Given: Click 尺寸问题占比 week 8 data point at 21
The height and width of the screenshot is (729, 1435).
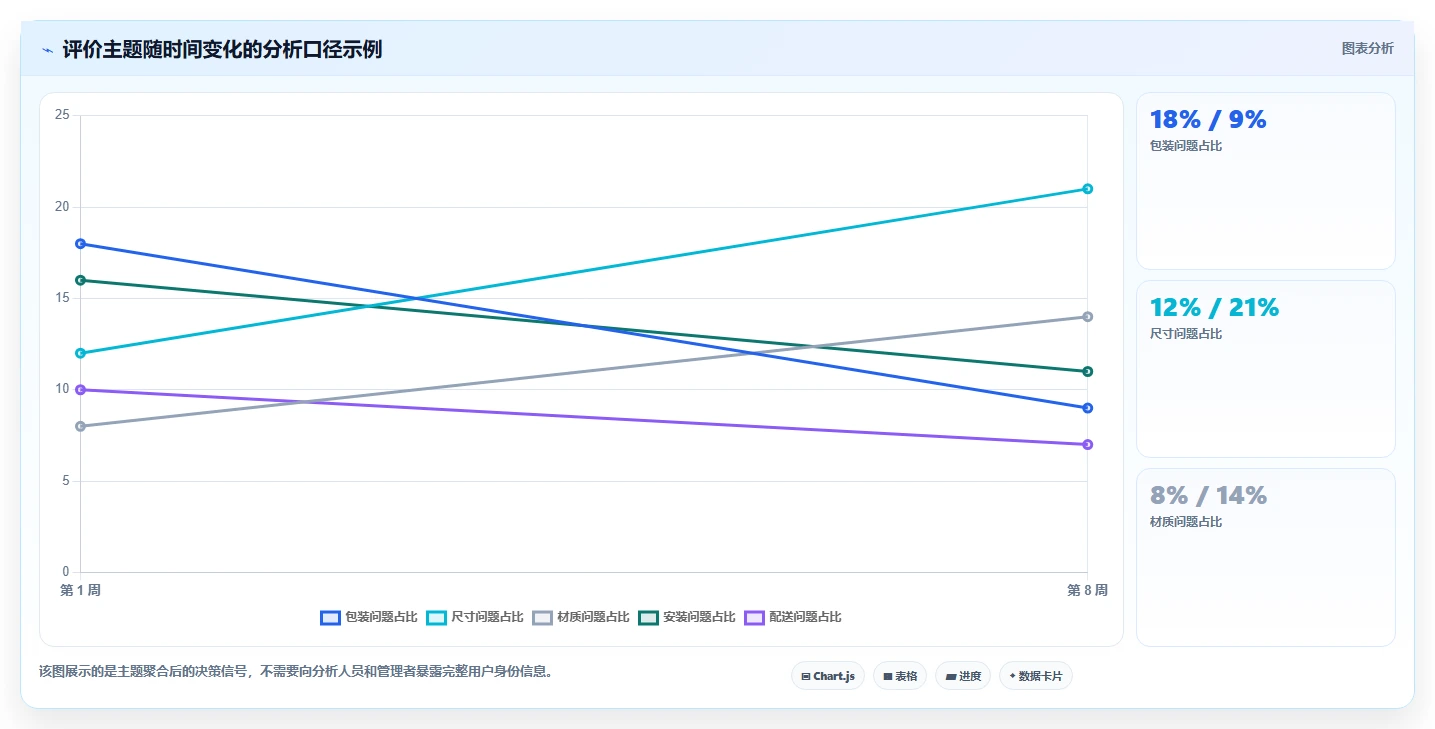Looking at the screenshot, I should (1087, 189).
